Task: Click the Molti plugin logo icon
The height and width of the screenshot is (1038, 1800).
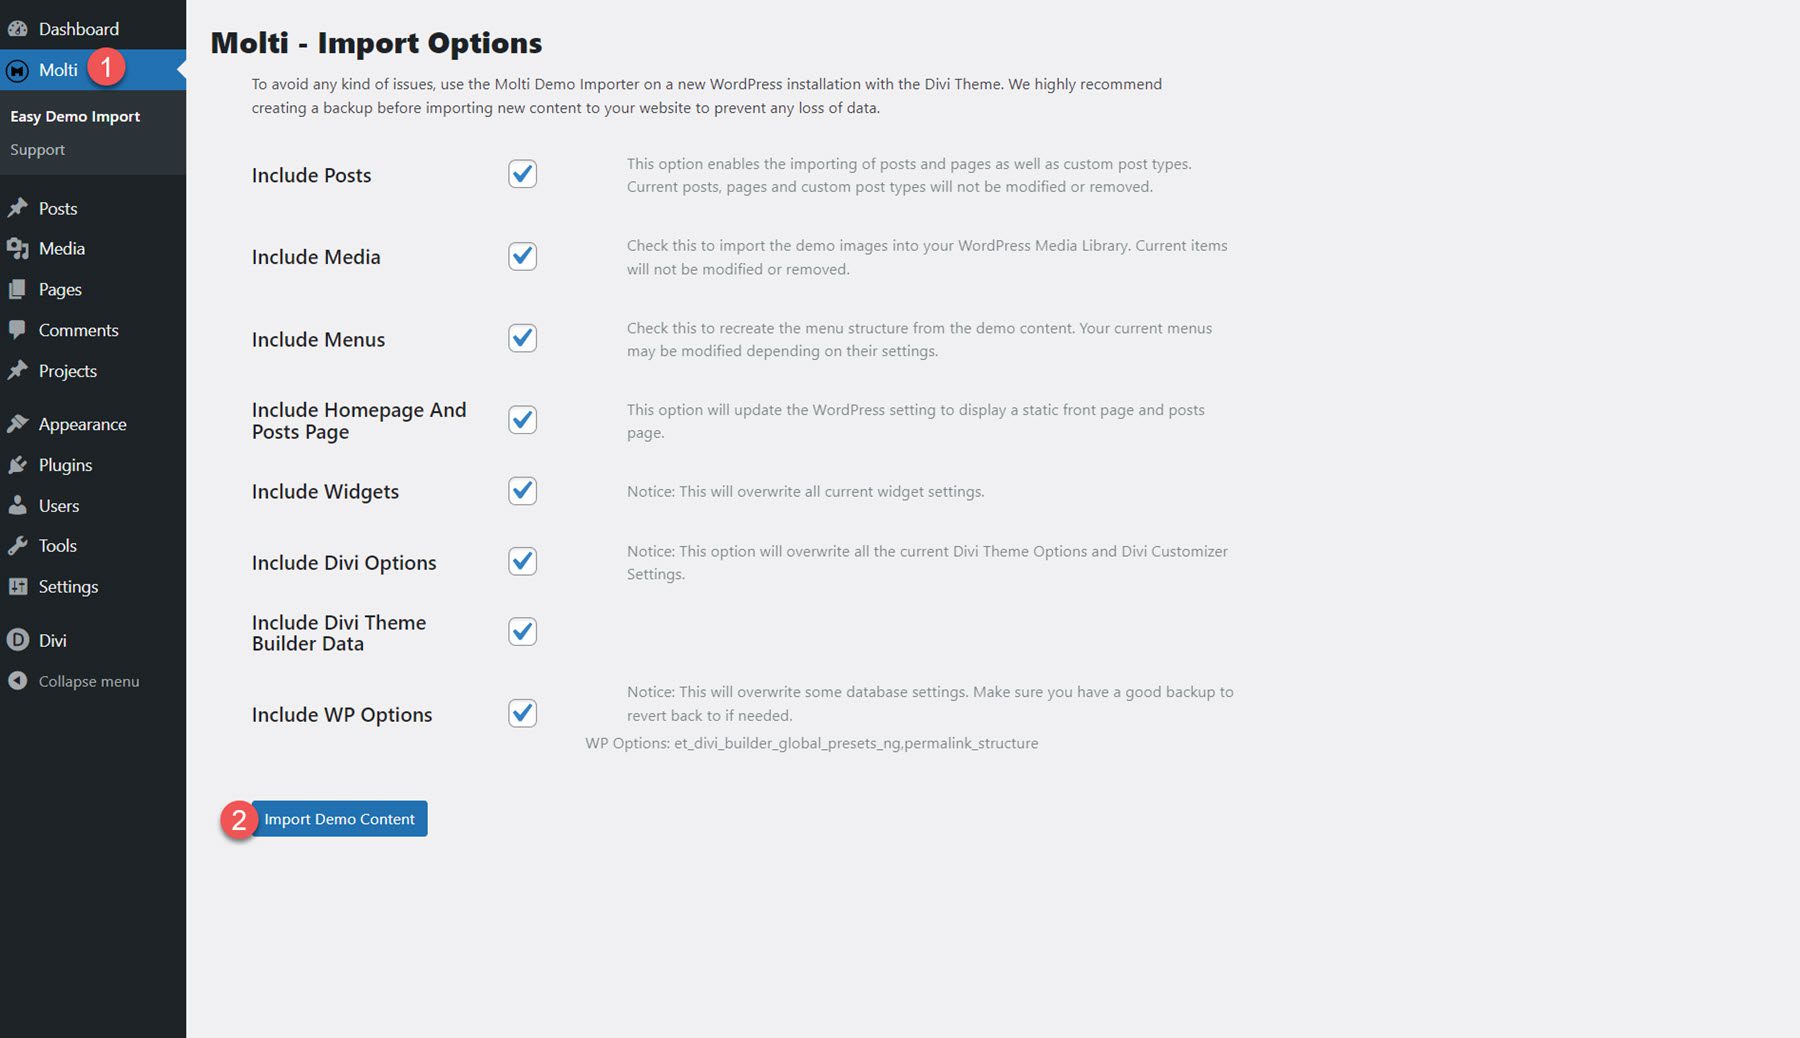Action: click(x=16, y=69)
